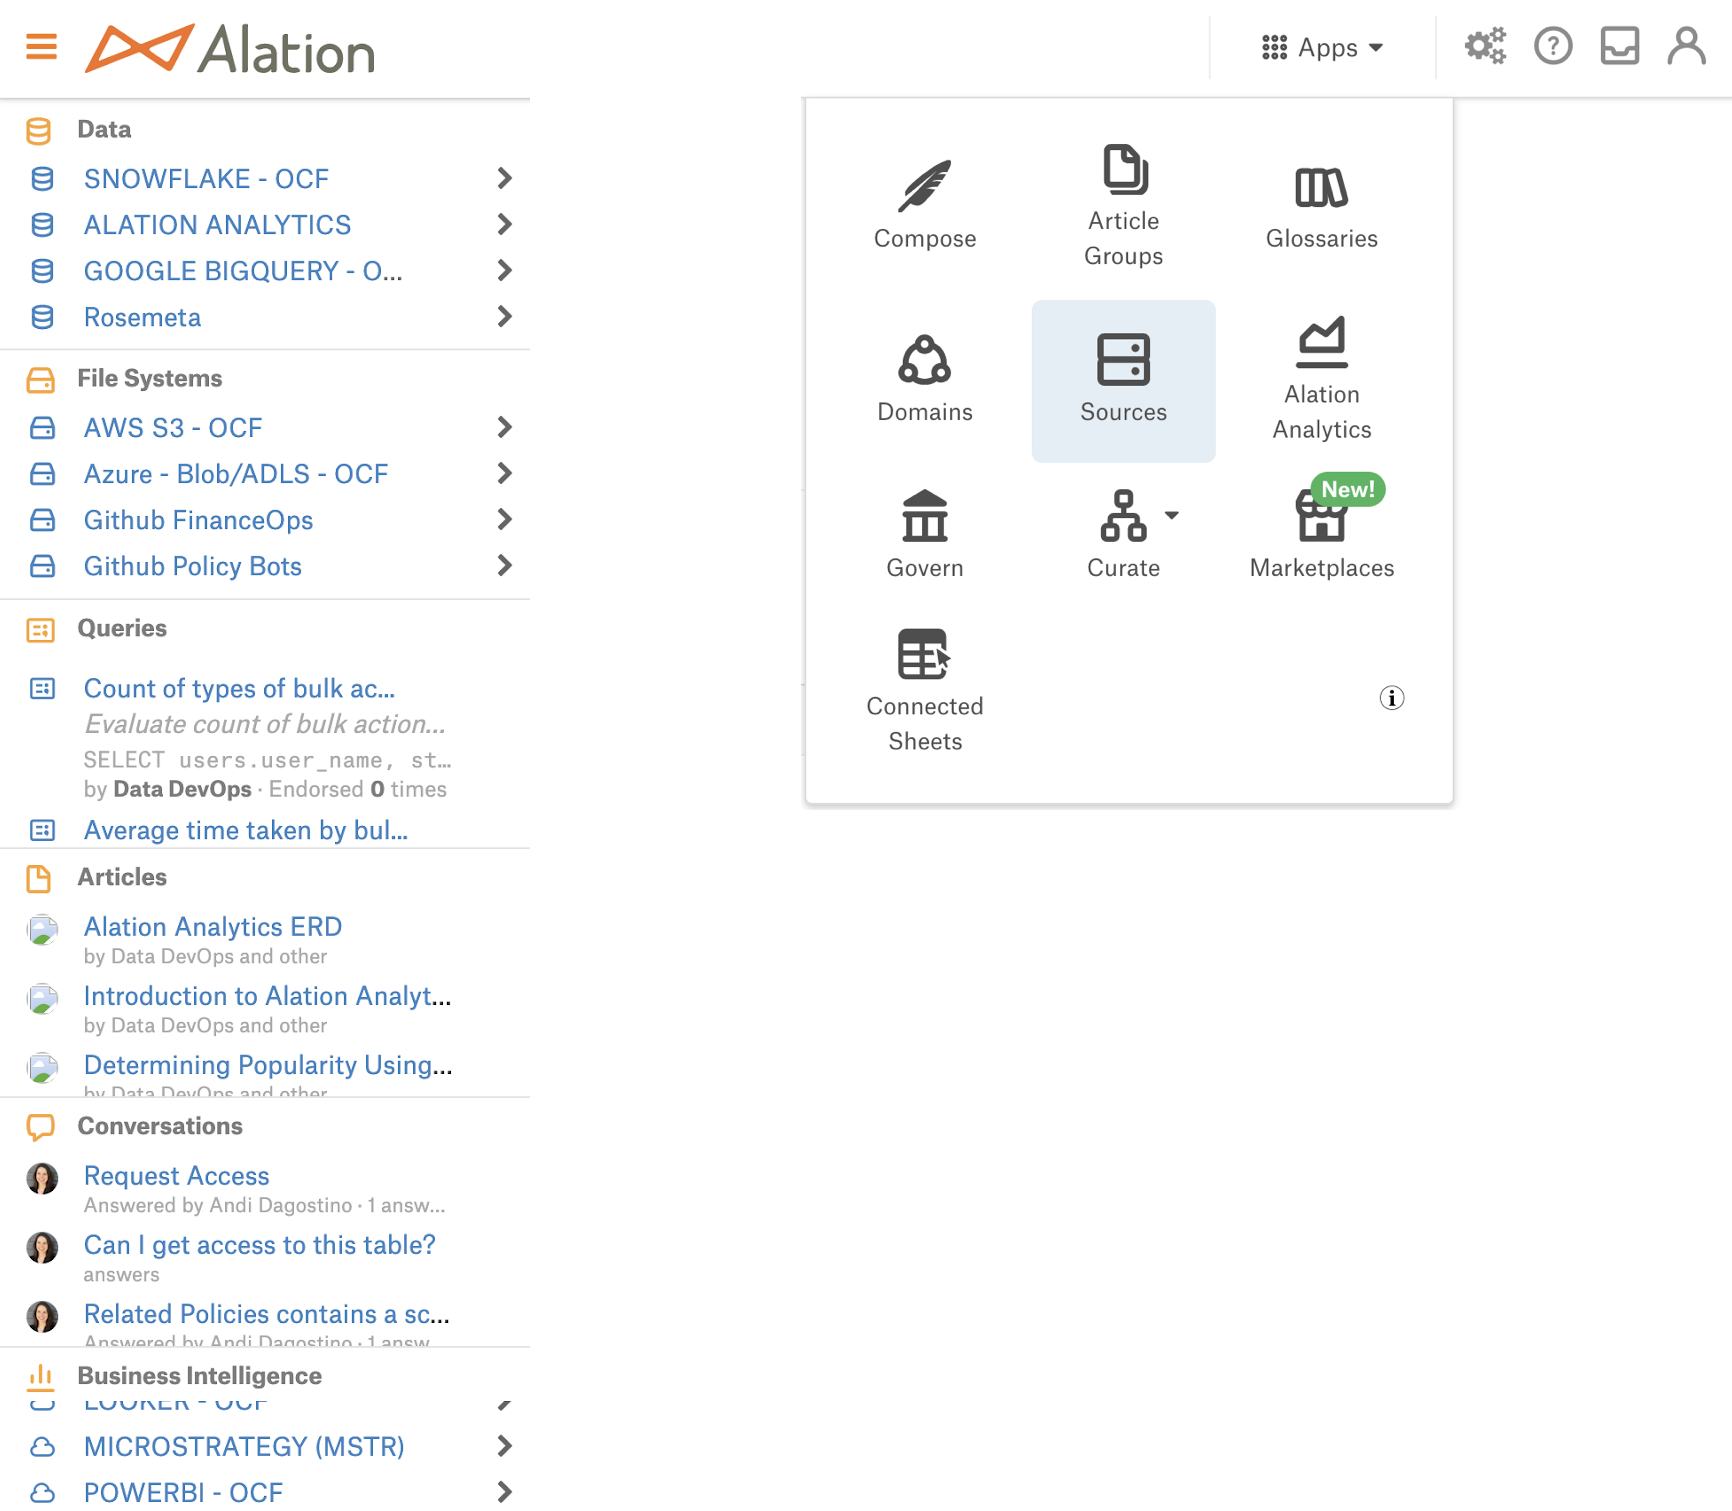Expand ALATION ANALYTICS chevron
The width and height of the screenshot is (1732, 1511).
[x=504, y=224]
